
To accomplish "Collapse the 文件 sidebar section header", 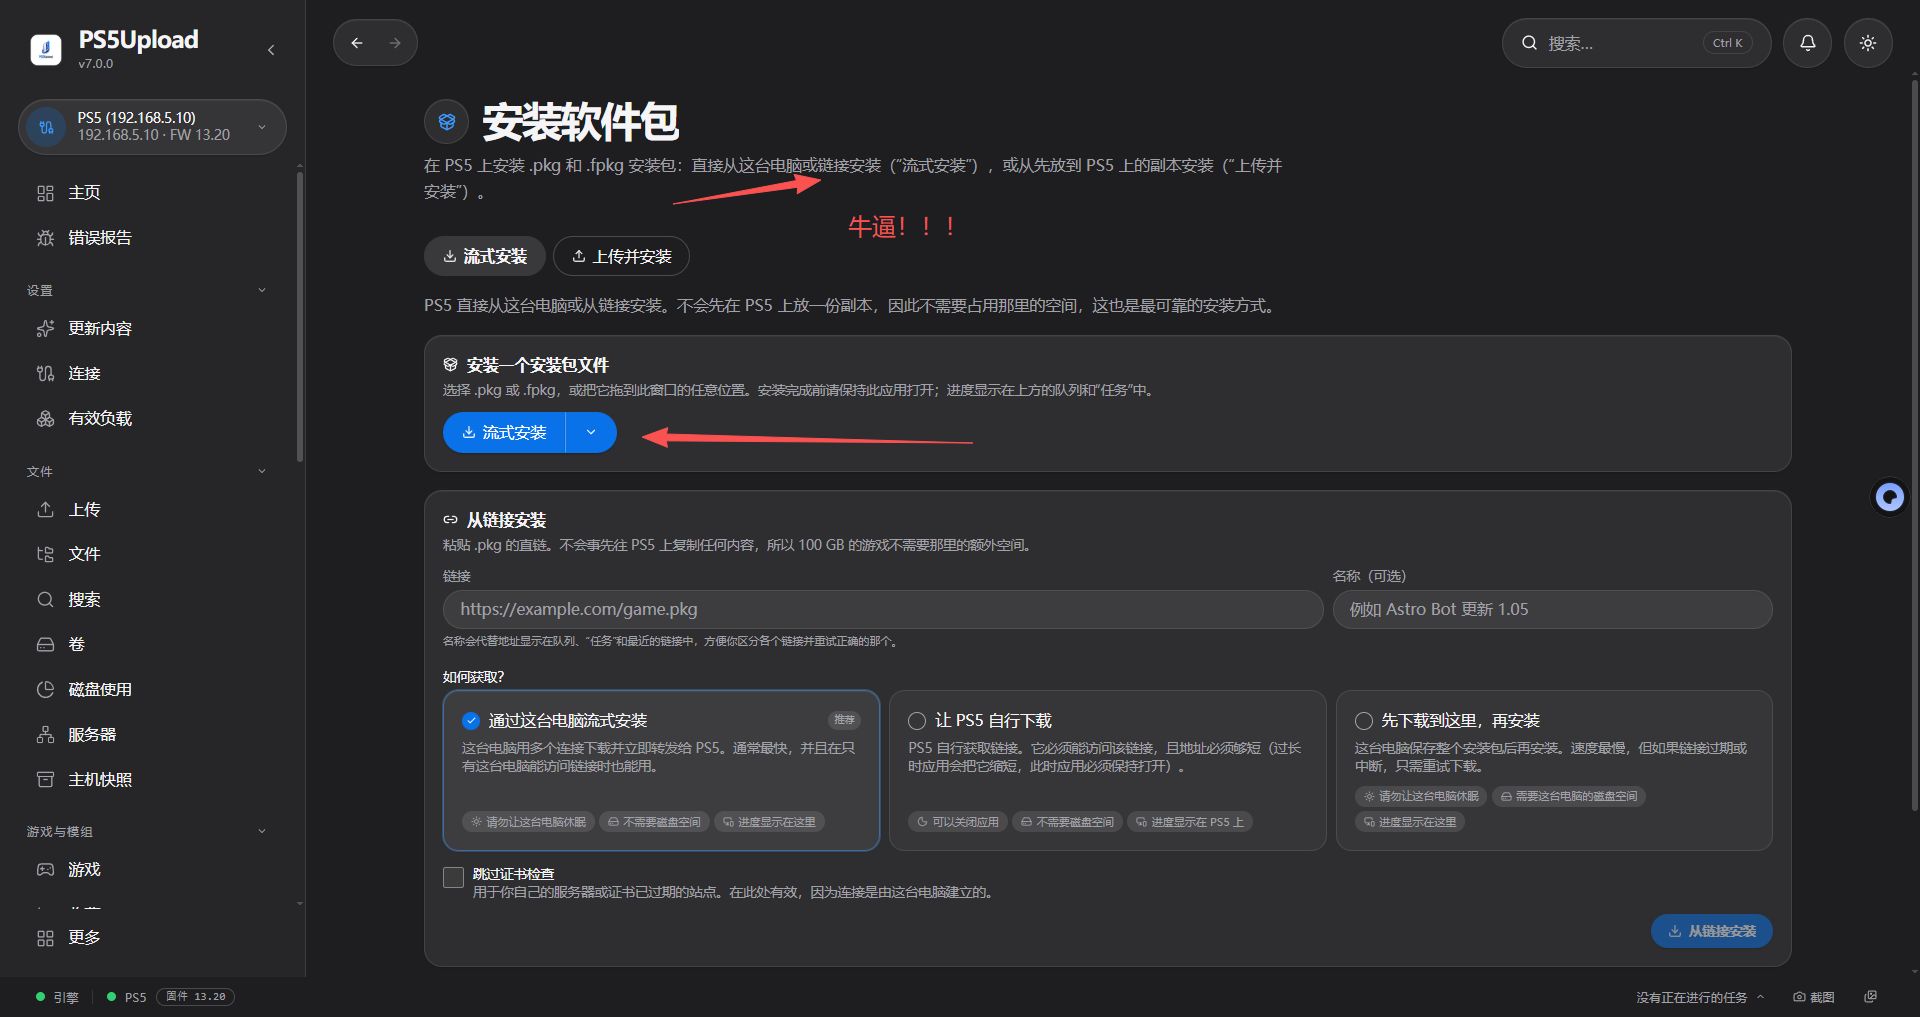I will pyautogui.click(x=262, y=471).
